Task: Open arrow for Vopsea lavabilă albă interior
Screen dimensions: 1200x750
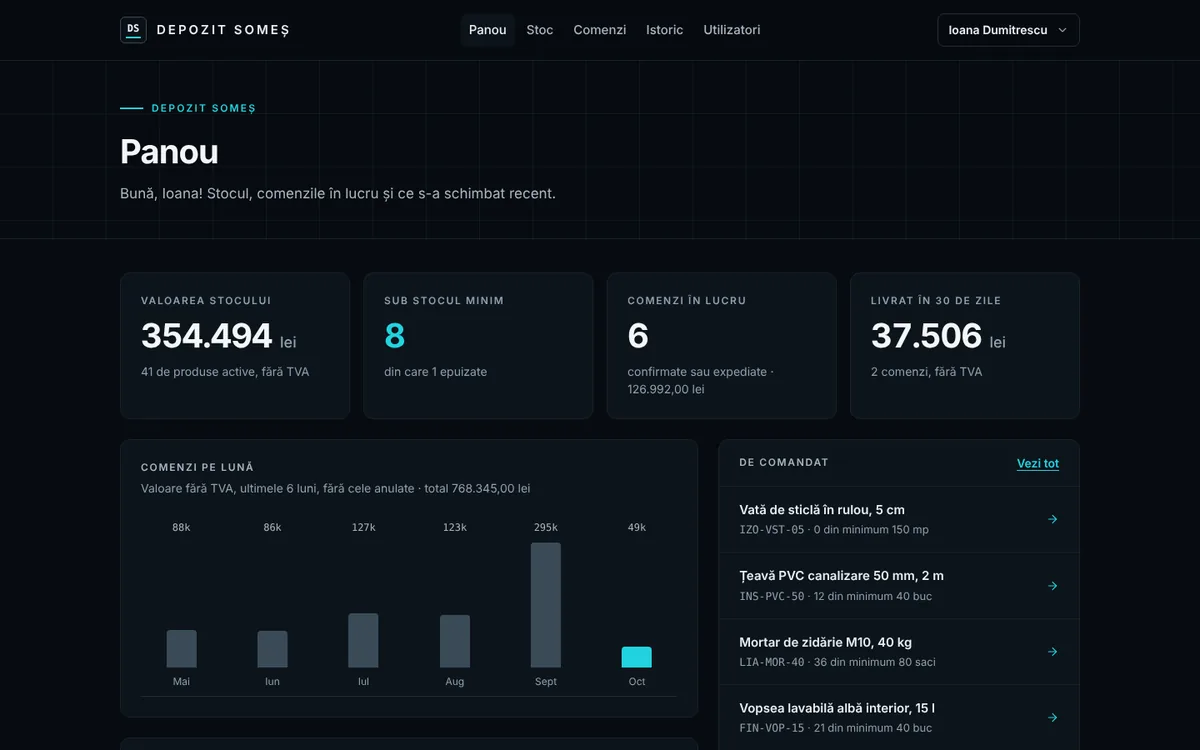Action: [x=1052, y=717]
